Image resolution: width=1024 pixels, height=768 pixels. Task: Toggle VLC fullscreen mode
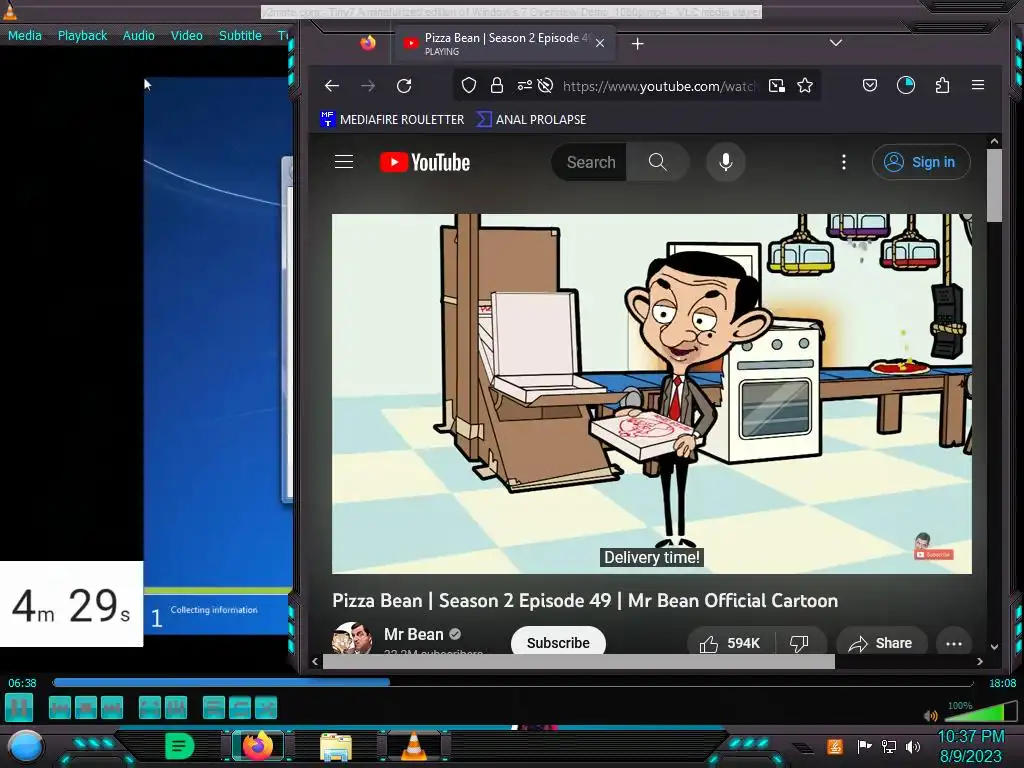tap(150, 708)
